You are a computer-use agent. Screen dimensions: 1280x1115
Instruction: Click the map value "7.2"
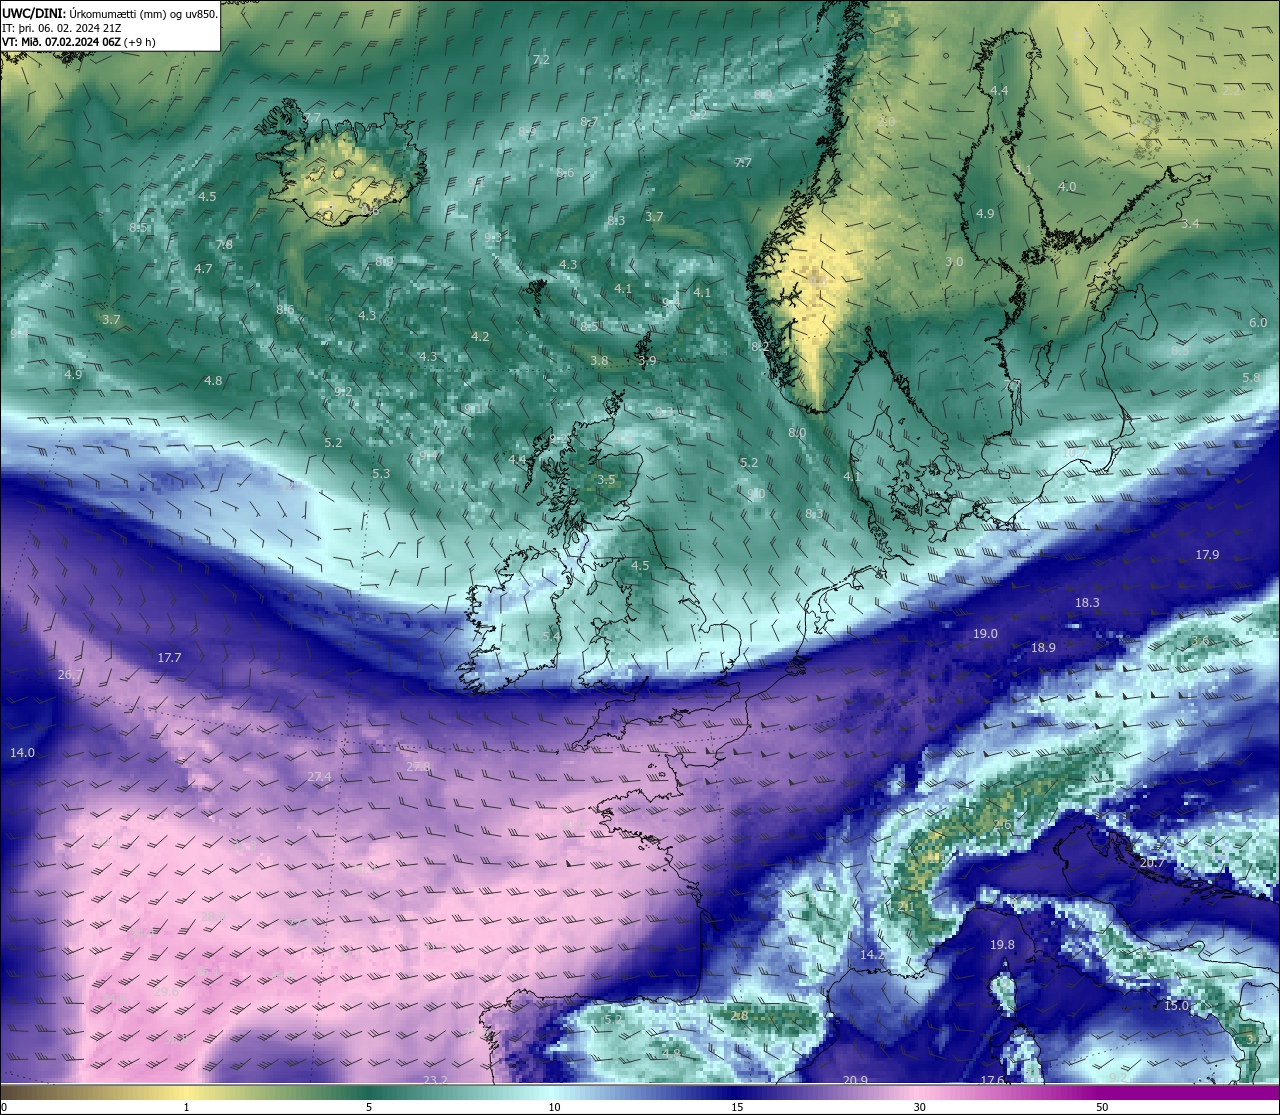(541, 60)
